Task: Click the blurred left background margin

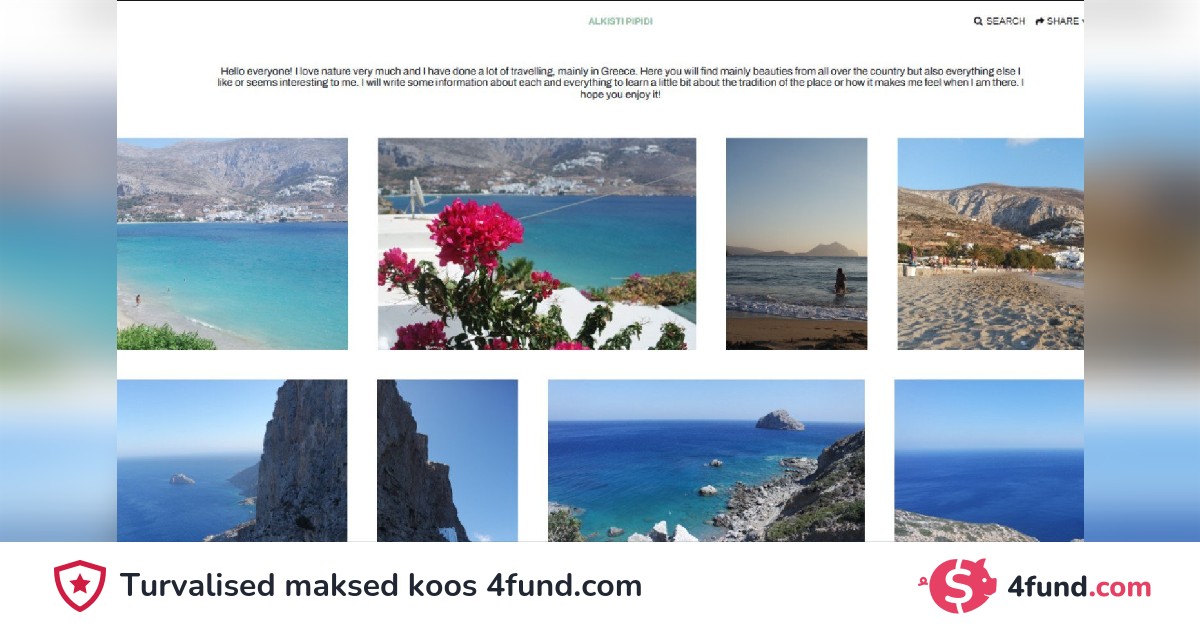Action: pos(58,270)
